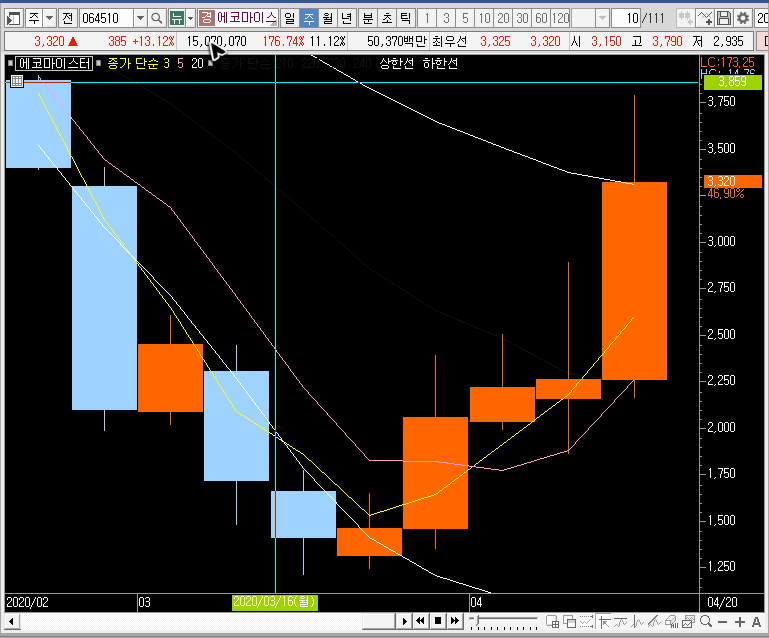Click the overlapping windows icon in bottom toolbar
The height and width of the screenshot is (638, 769).
[569, 622]
